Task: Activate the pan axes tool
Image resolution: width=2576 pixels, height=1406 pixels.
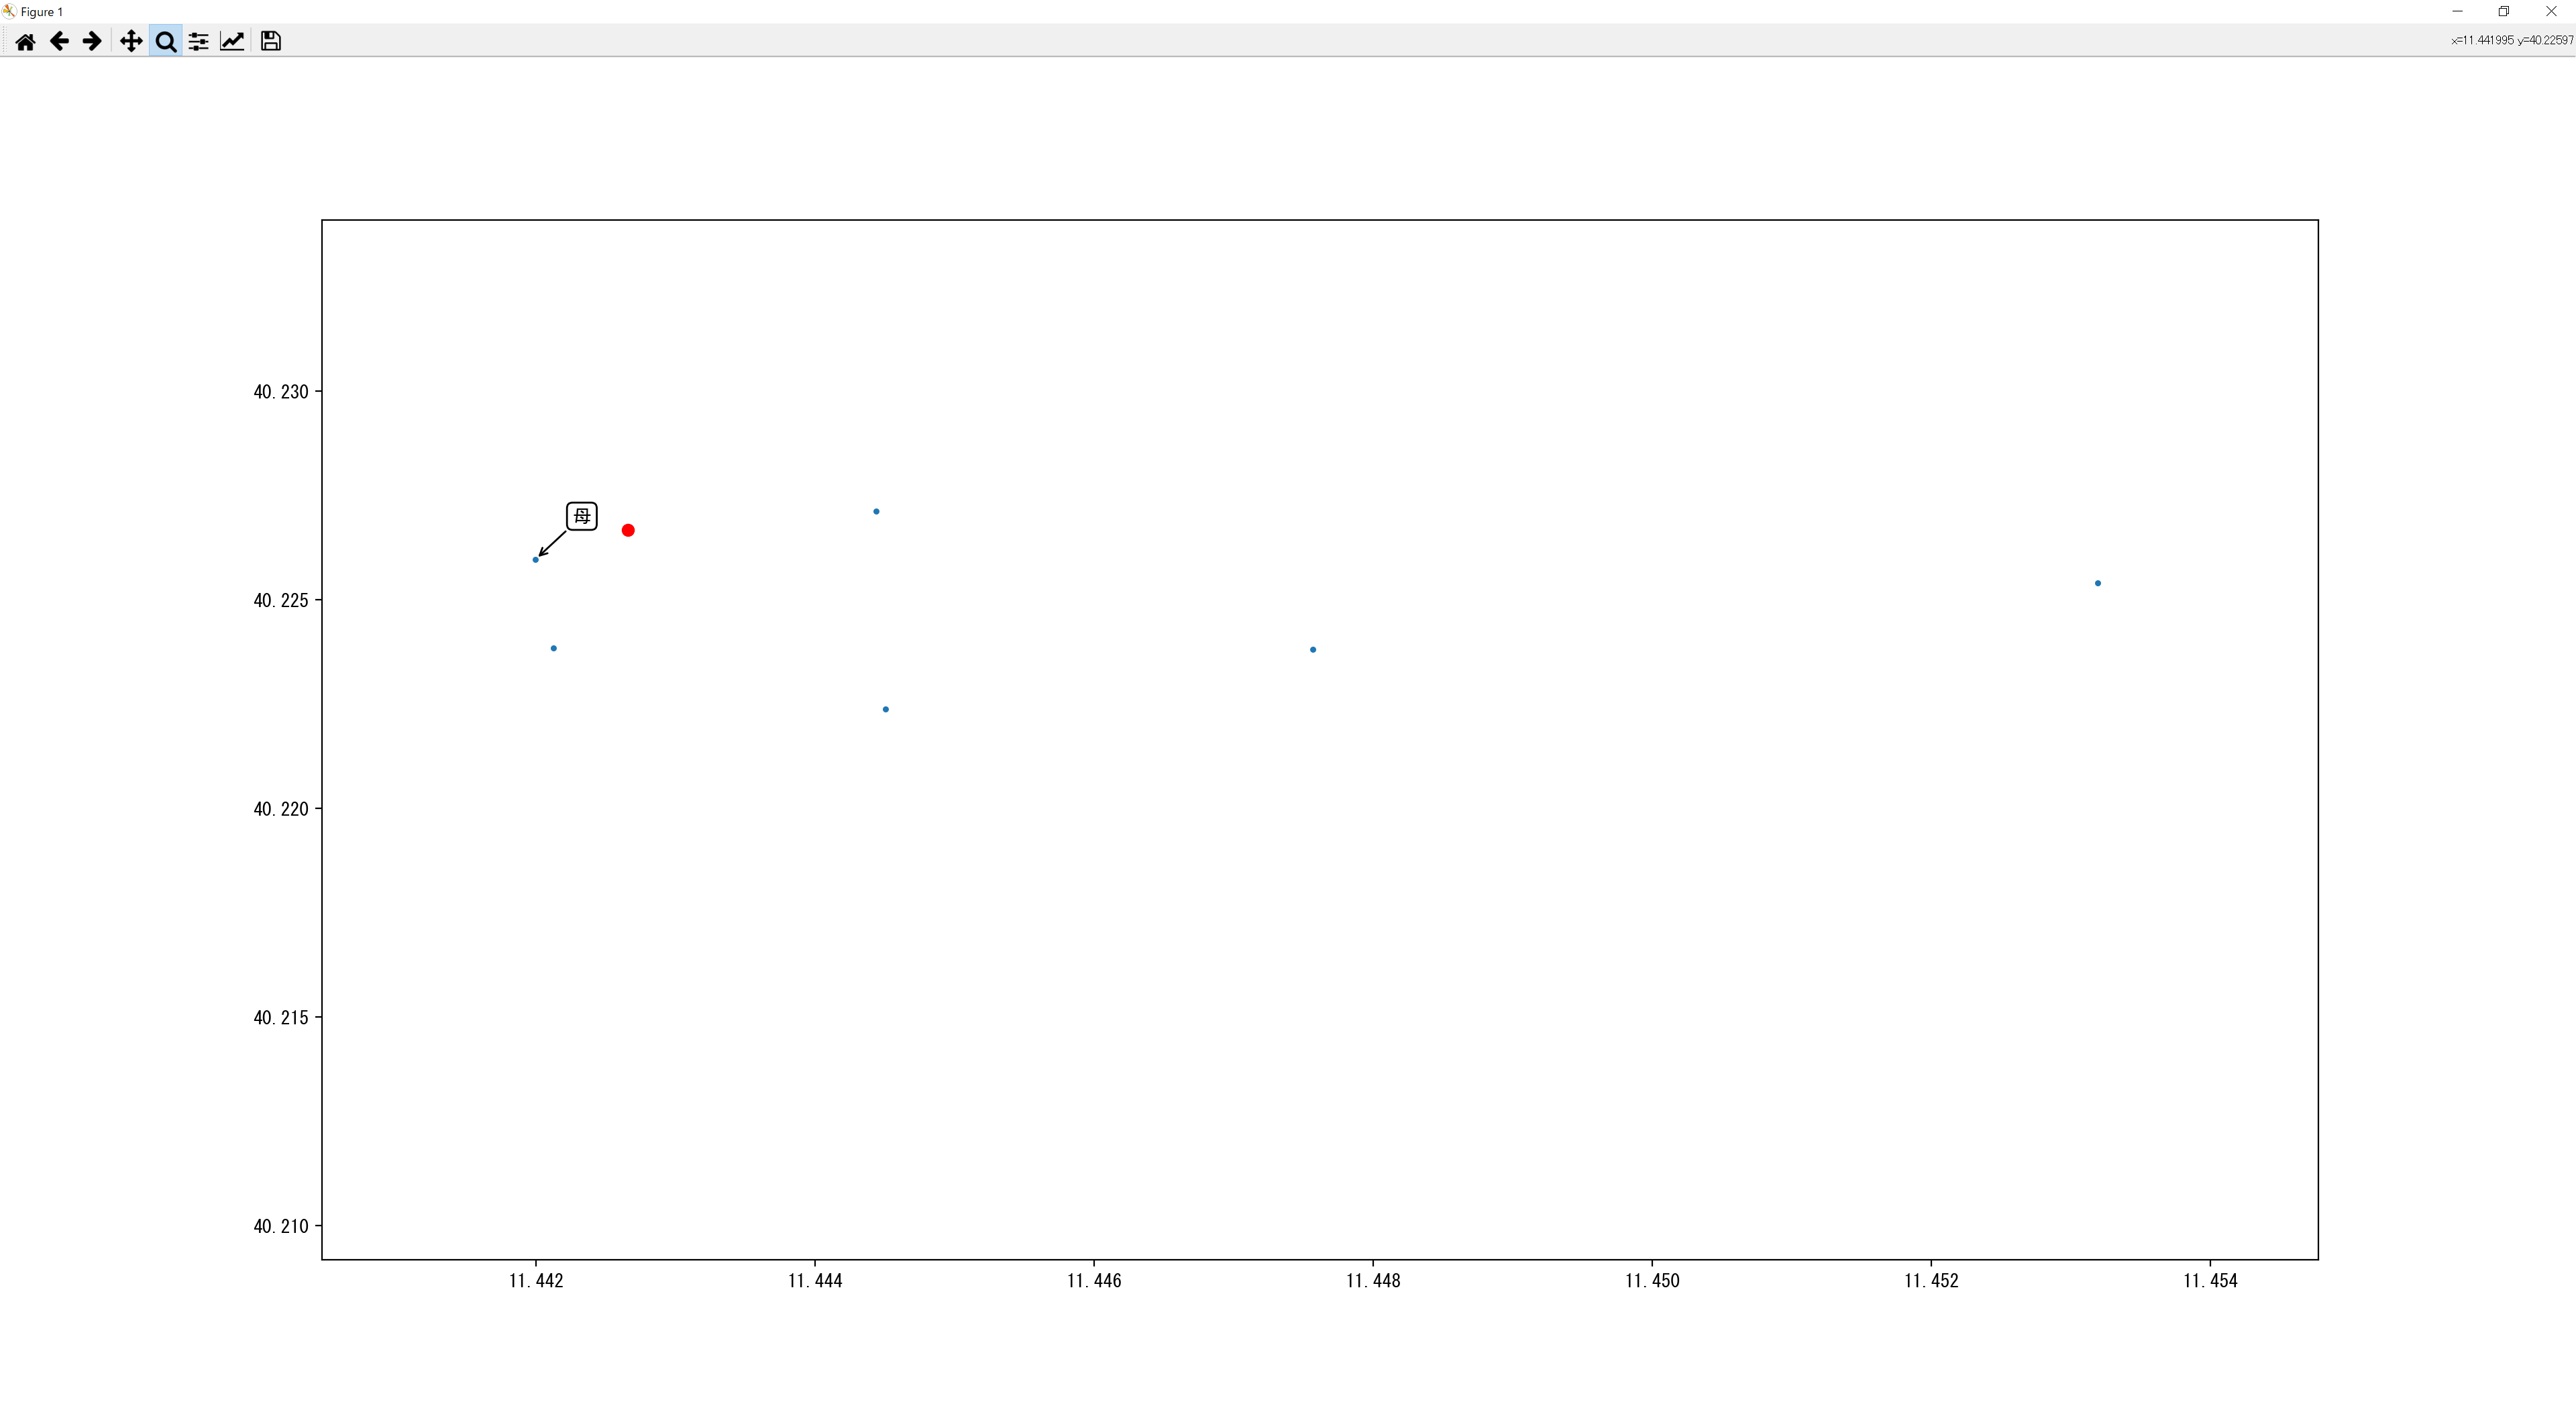Action: pyautogui.click(x=131, y=41)
